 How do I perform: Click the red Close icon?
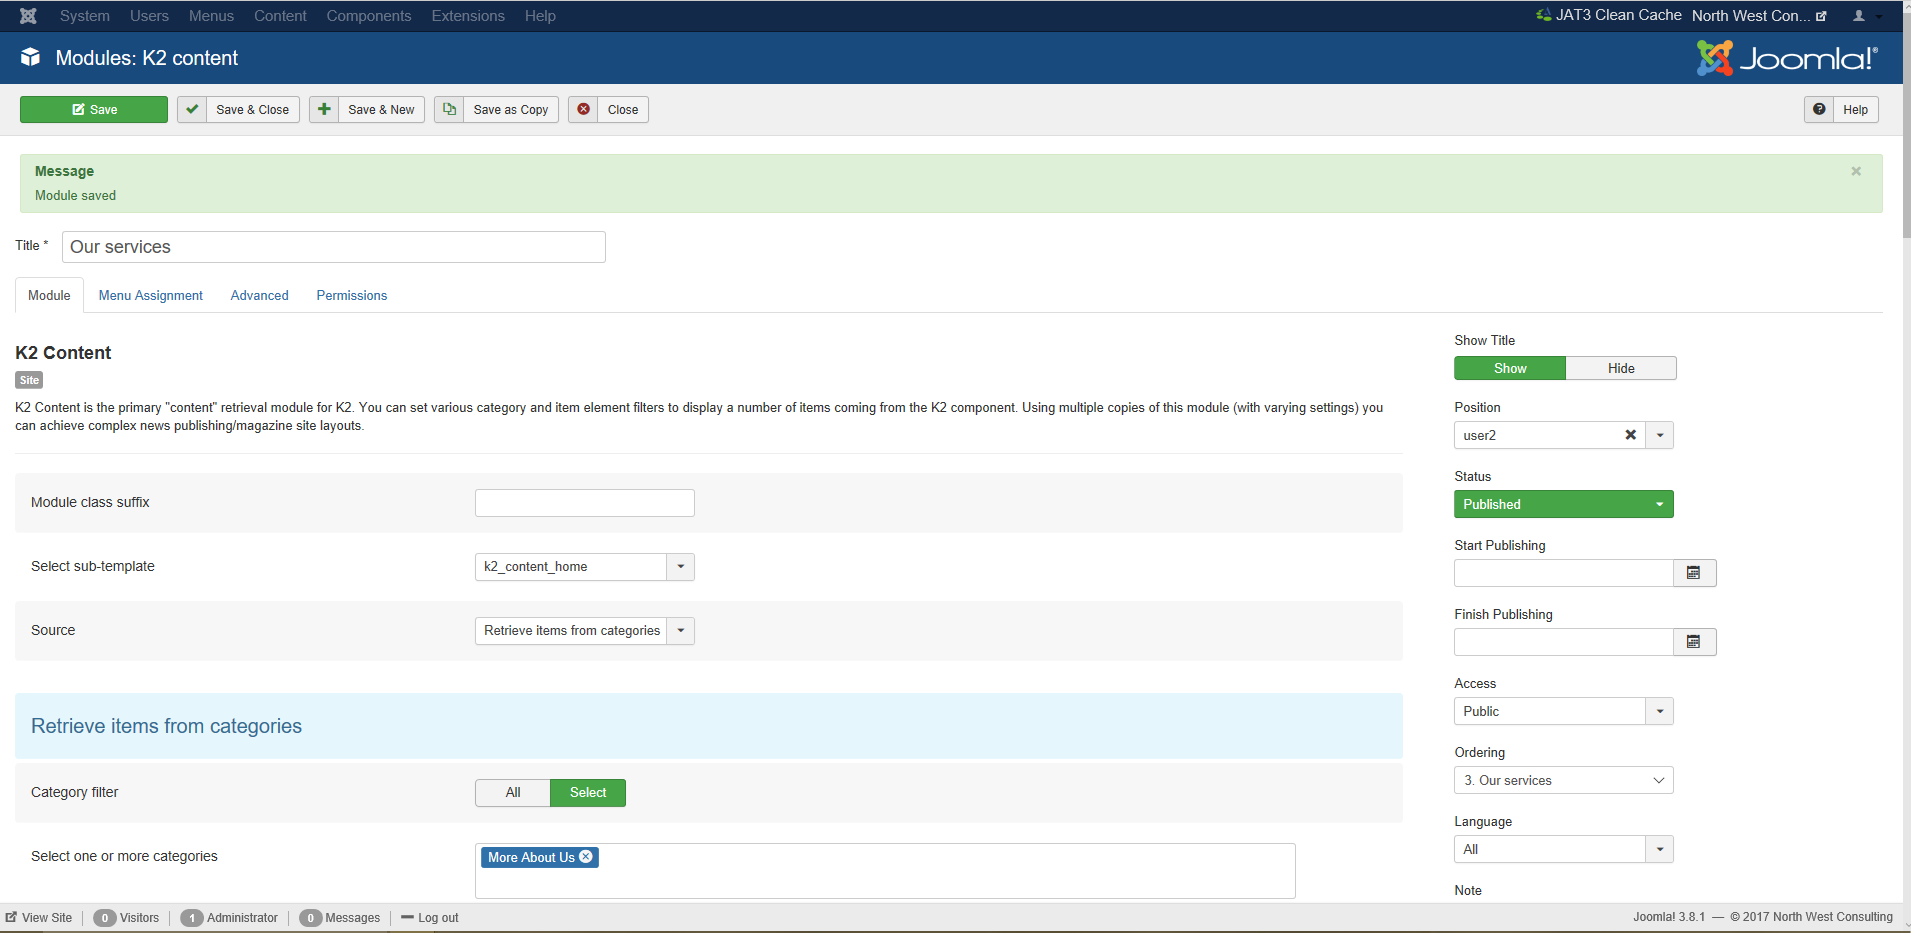583,109
